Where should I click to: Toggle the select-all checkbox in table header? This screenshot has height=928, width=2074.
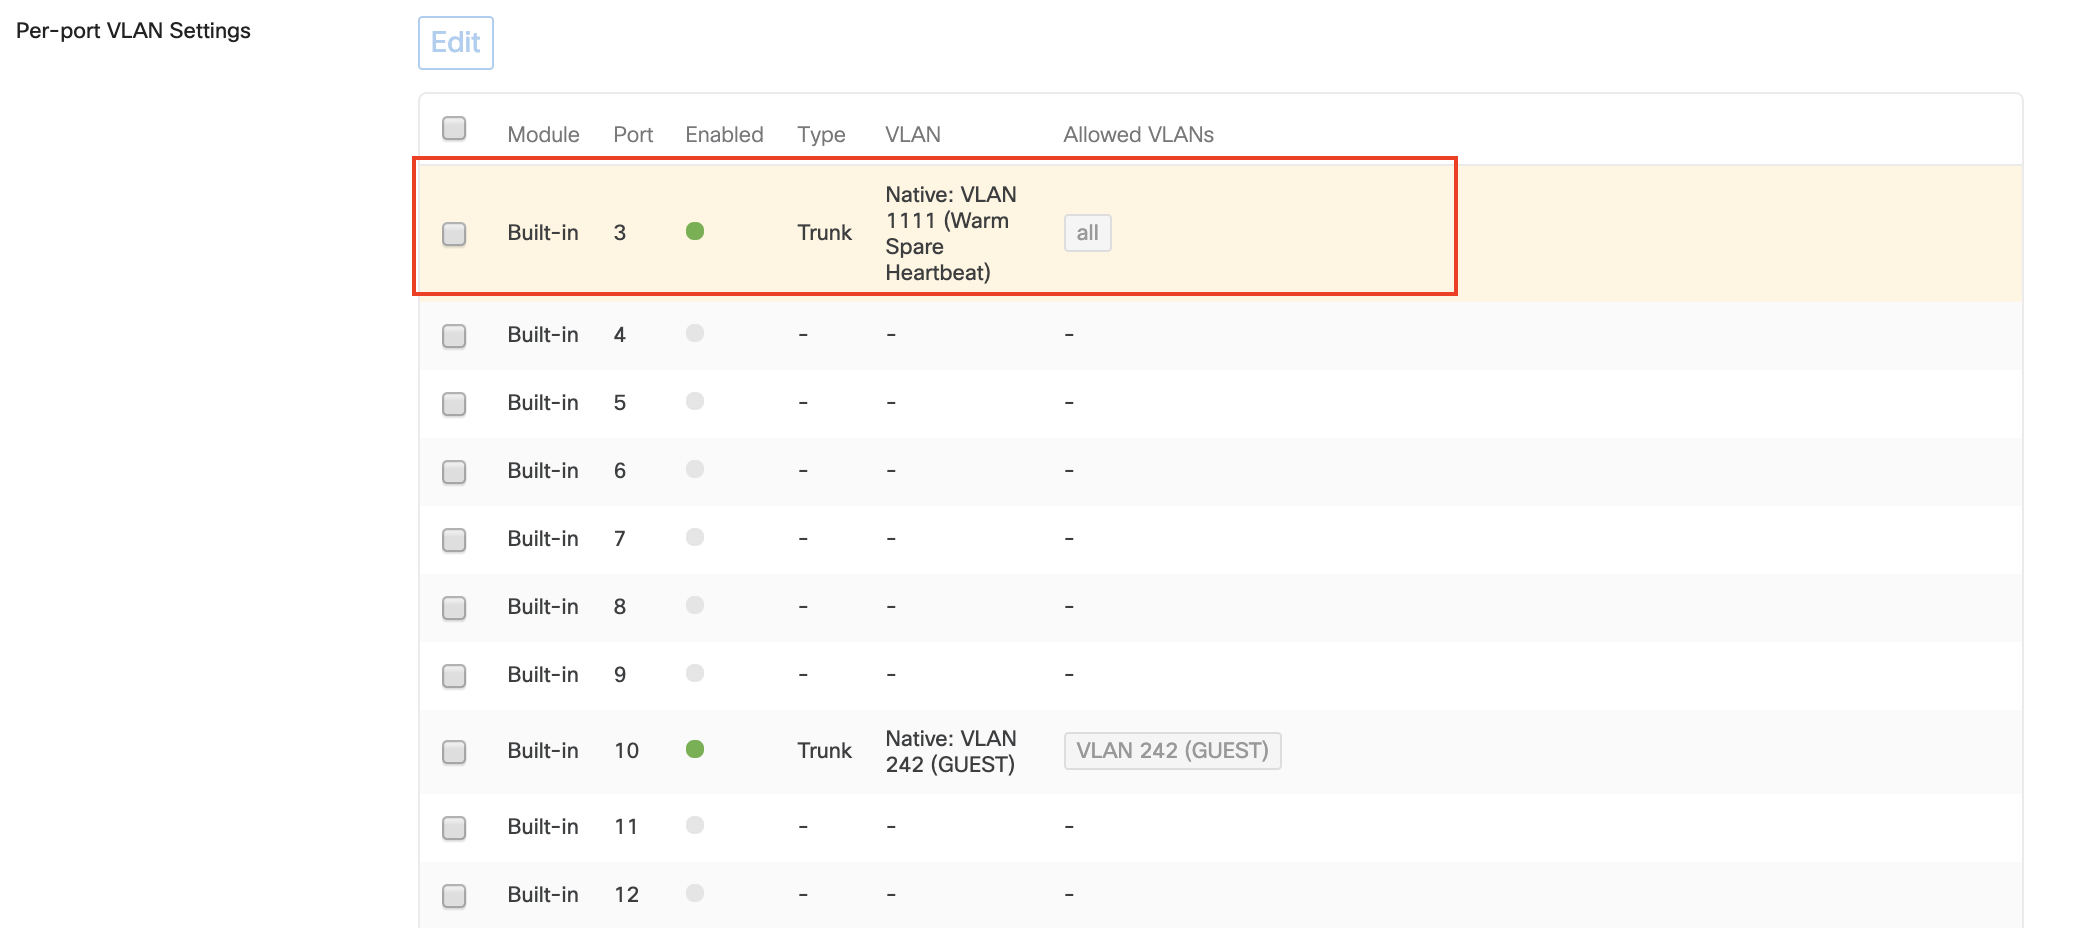coord(454,129)
